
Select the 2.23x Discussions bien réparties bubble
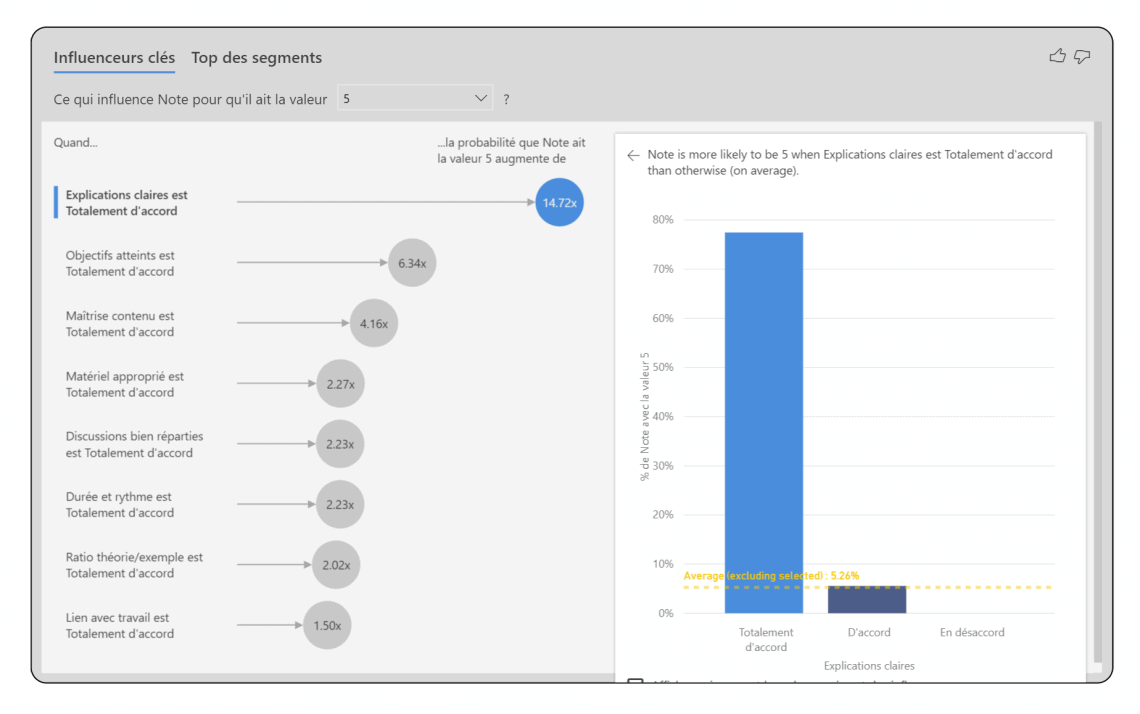(338, 444)
